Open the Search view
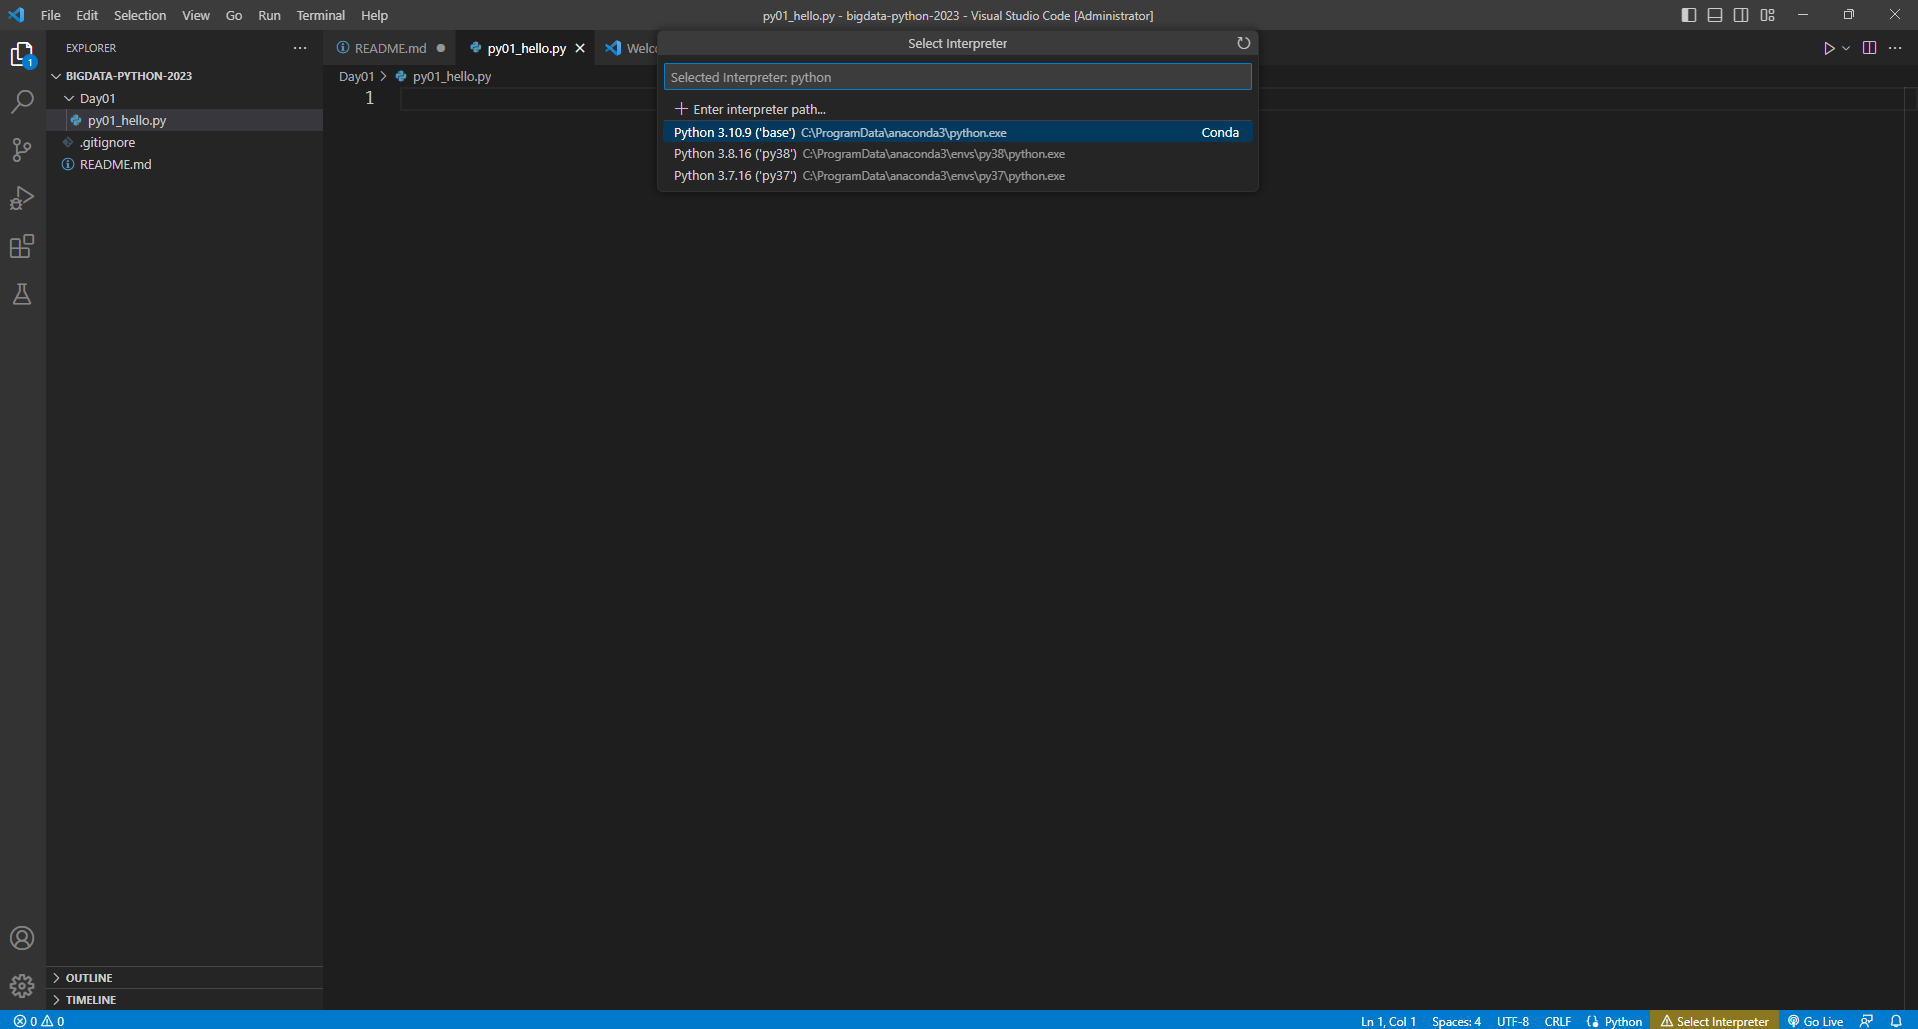1918x1029 pixels. pyautogui.click(x=22, y=102)
